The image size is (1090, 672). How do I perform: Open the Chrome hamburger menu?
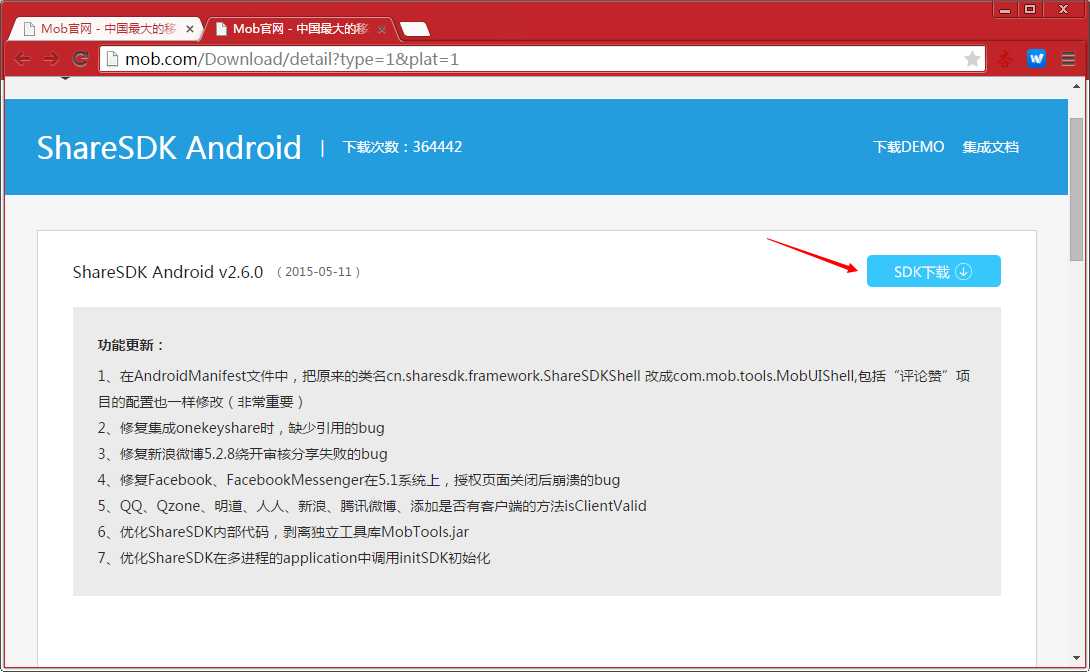[1068, 59]
